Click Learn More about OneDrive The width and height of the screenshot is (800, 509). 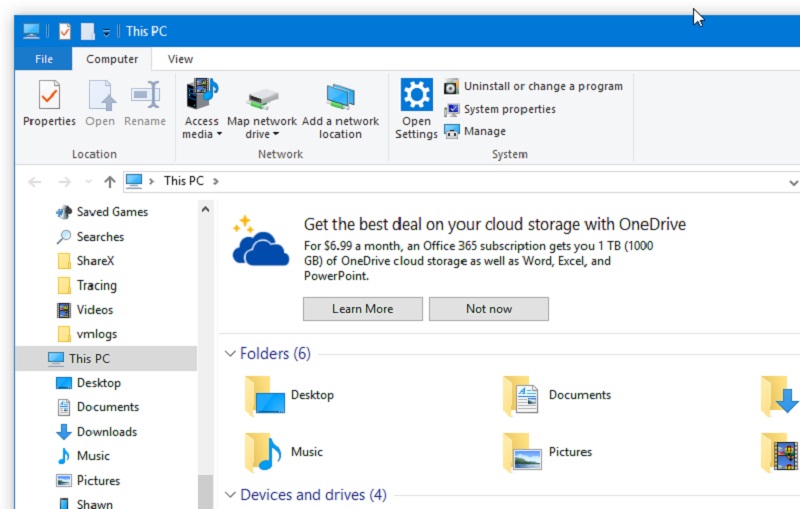pyautogui.click(x=363, y=309)
